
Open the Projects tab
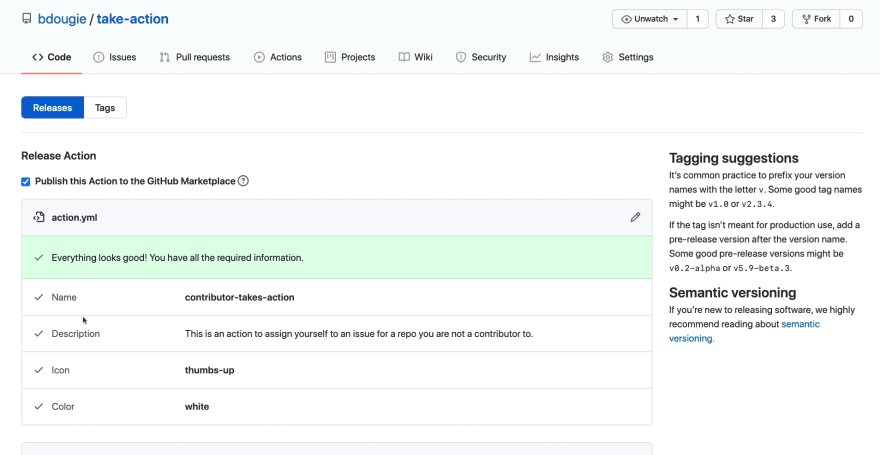350,57
